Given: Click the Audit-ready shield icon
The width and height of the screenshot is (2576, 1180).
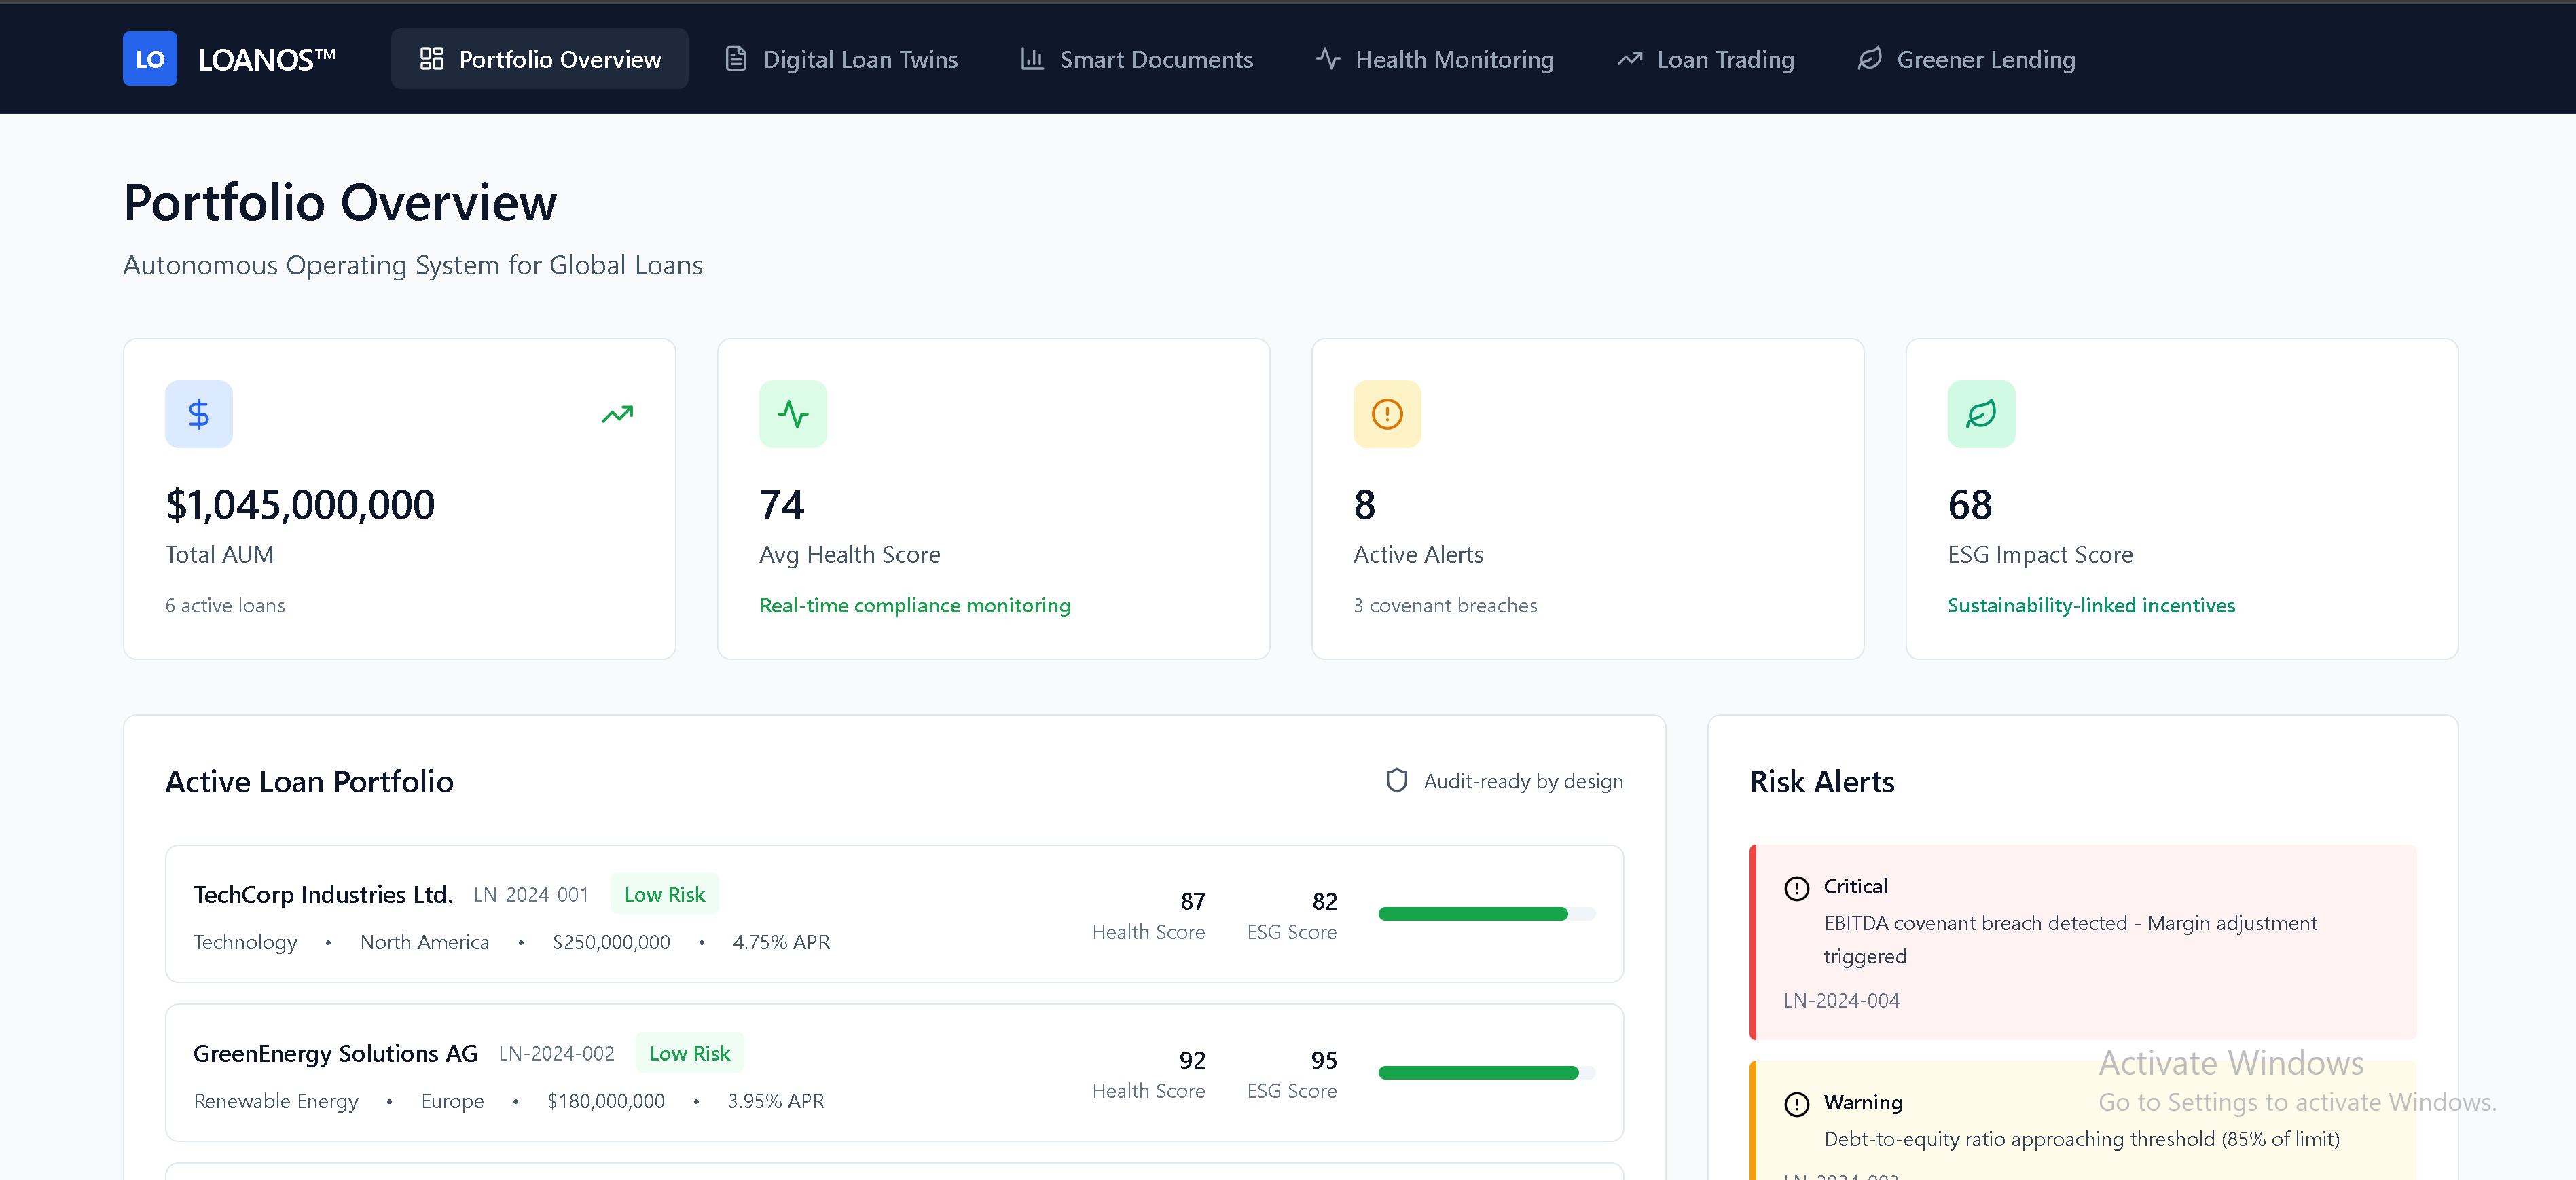Looking at the screenshot, I should [x=1397, y=780].
